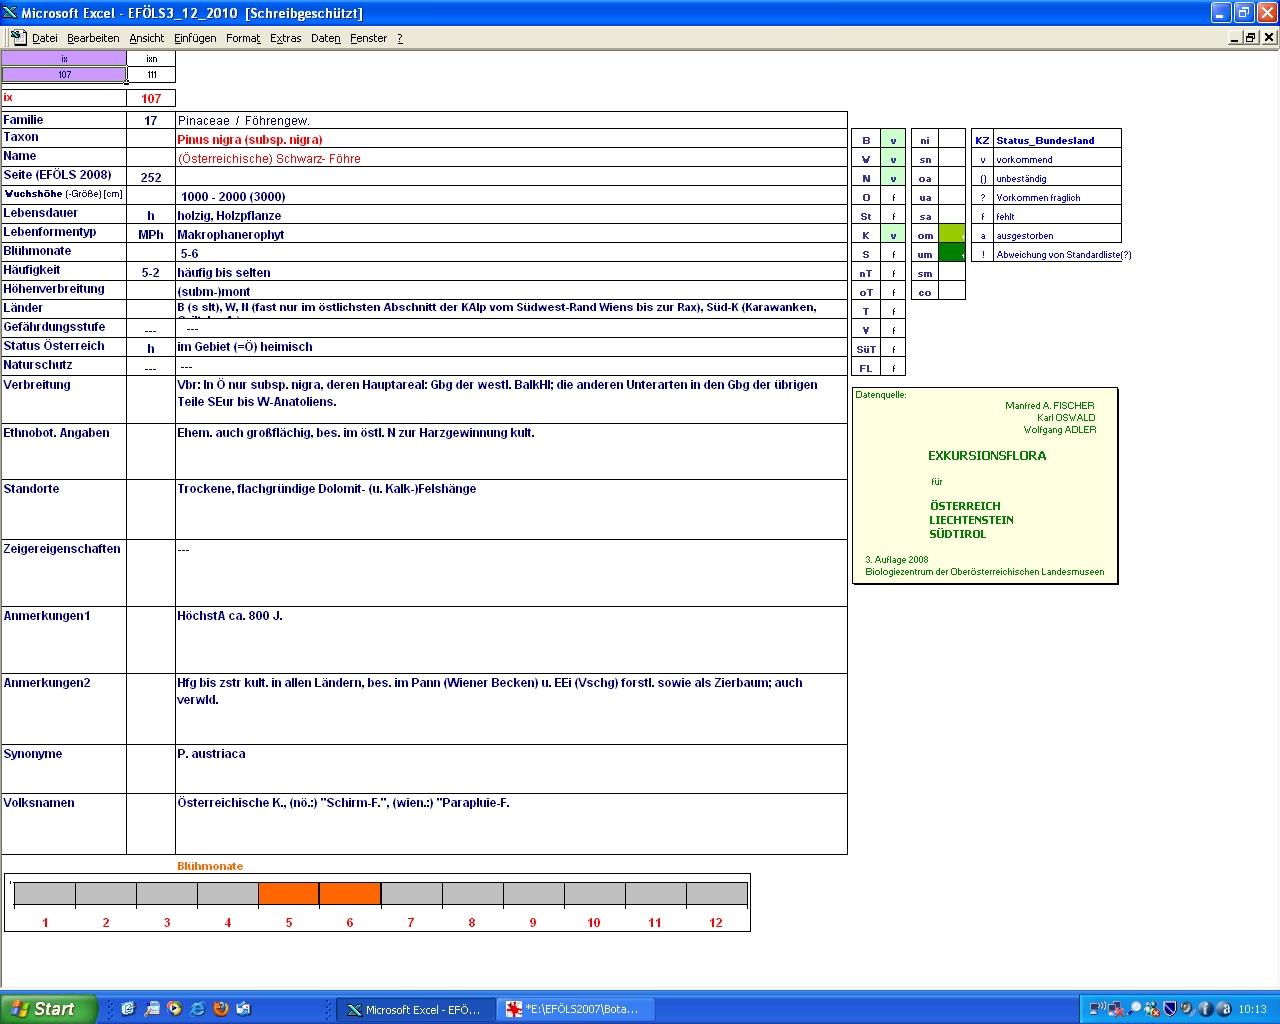The width and height of the screenshot is (1280, 1024).
Task: Select the purple cell containing 107
Action: [64, 74]
